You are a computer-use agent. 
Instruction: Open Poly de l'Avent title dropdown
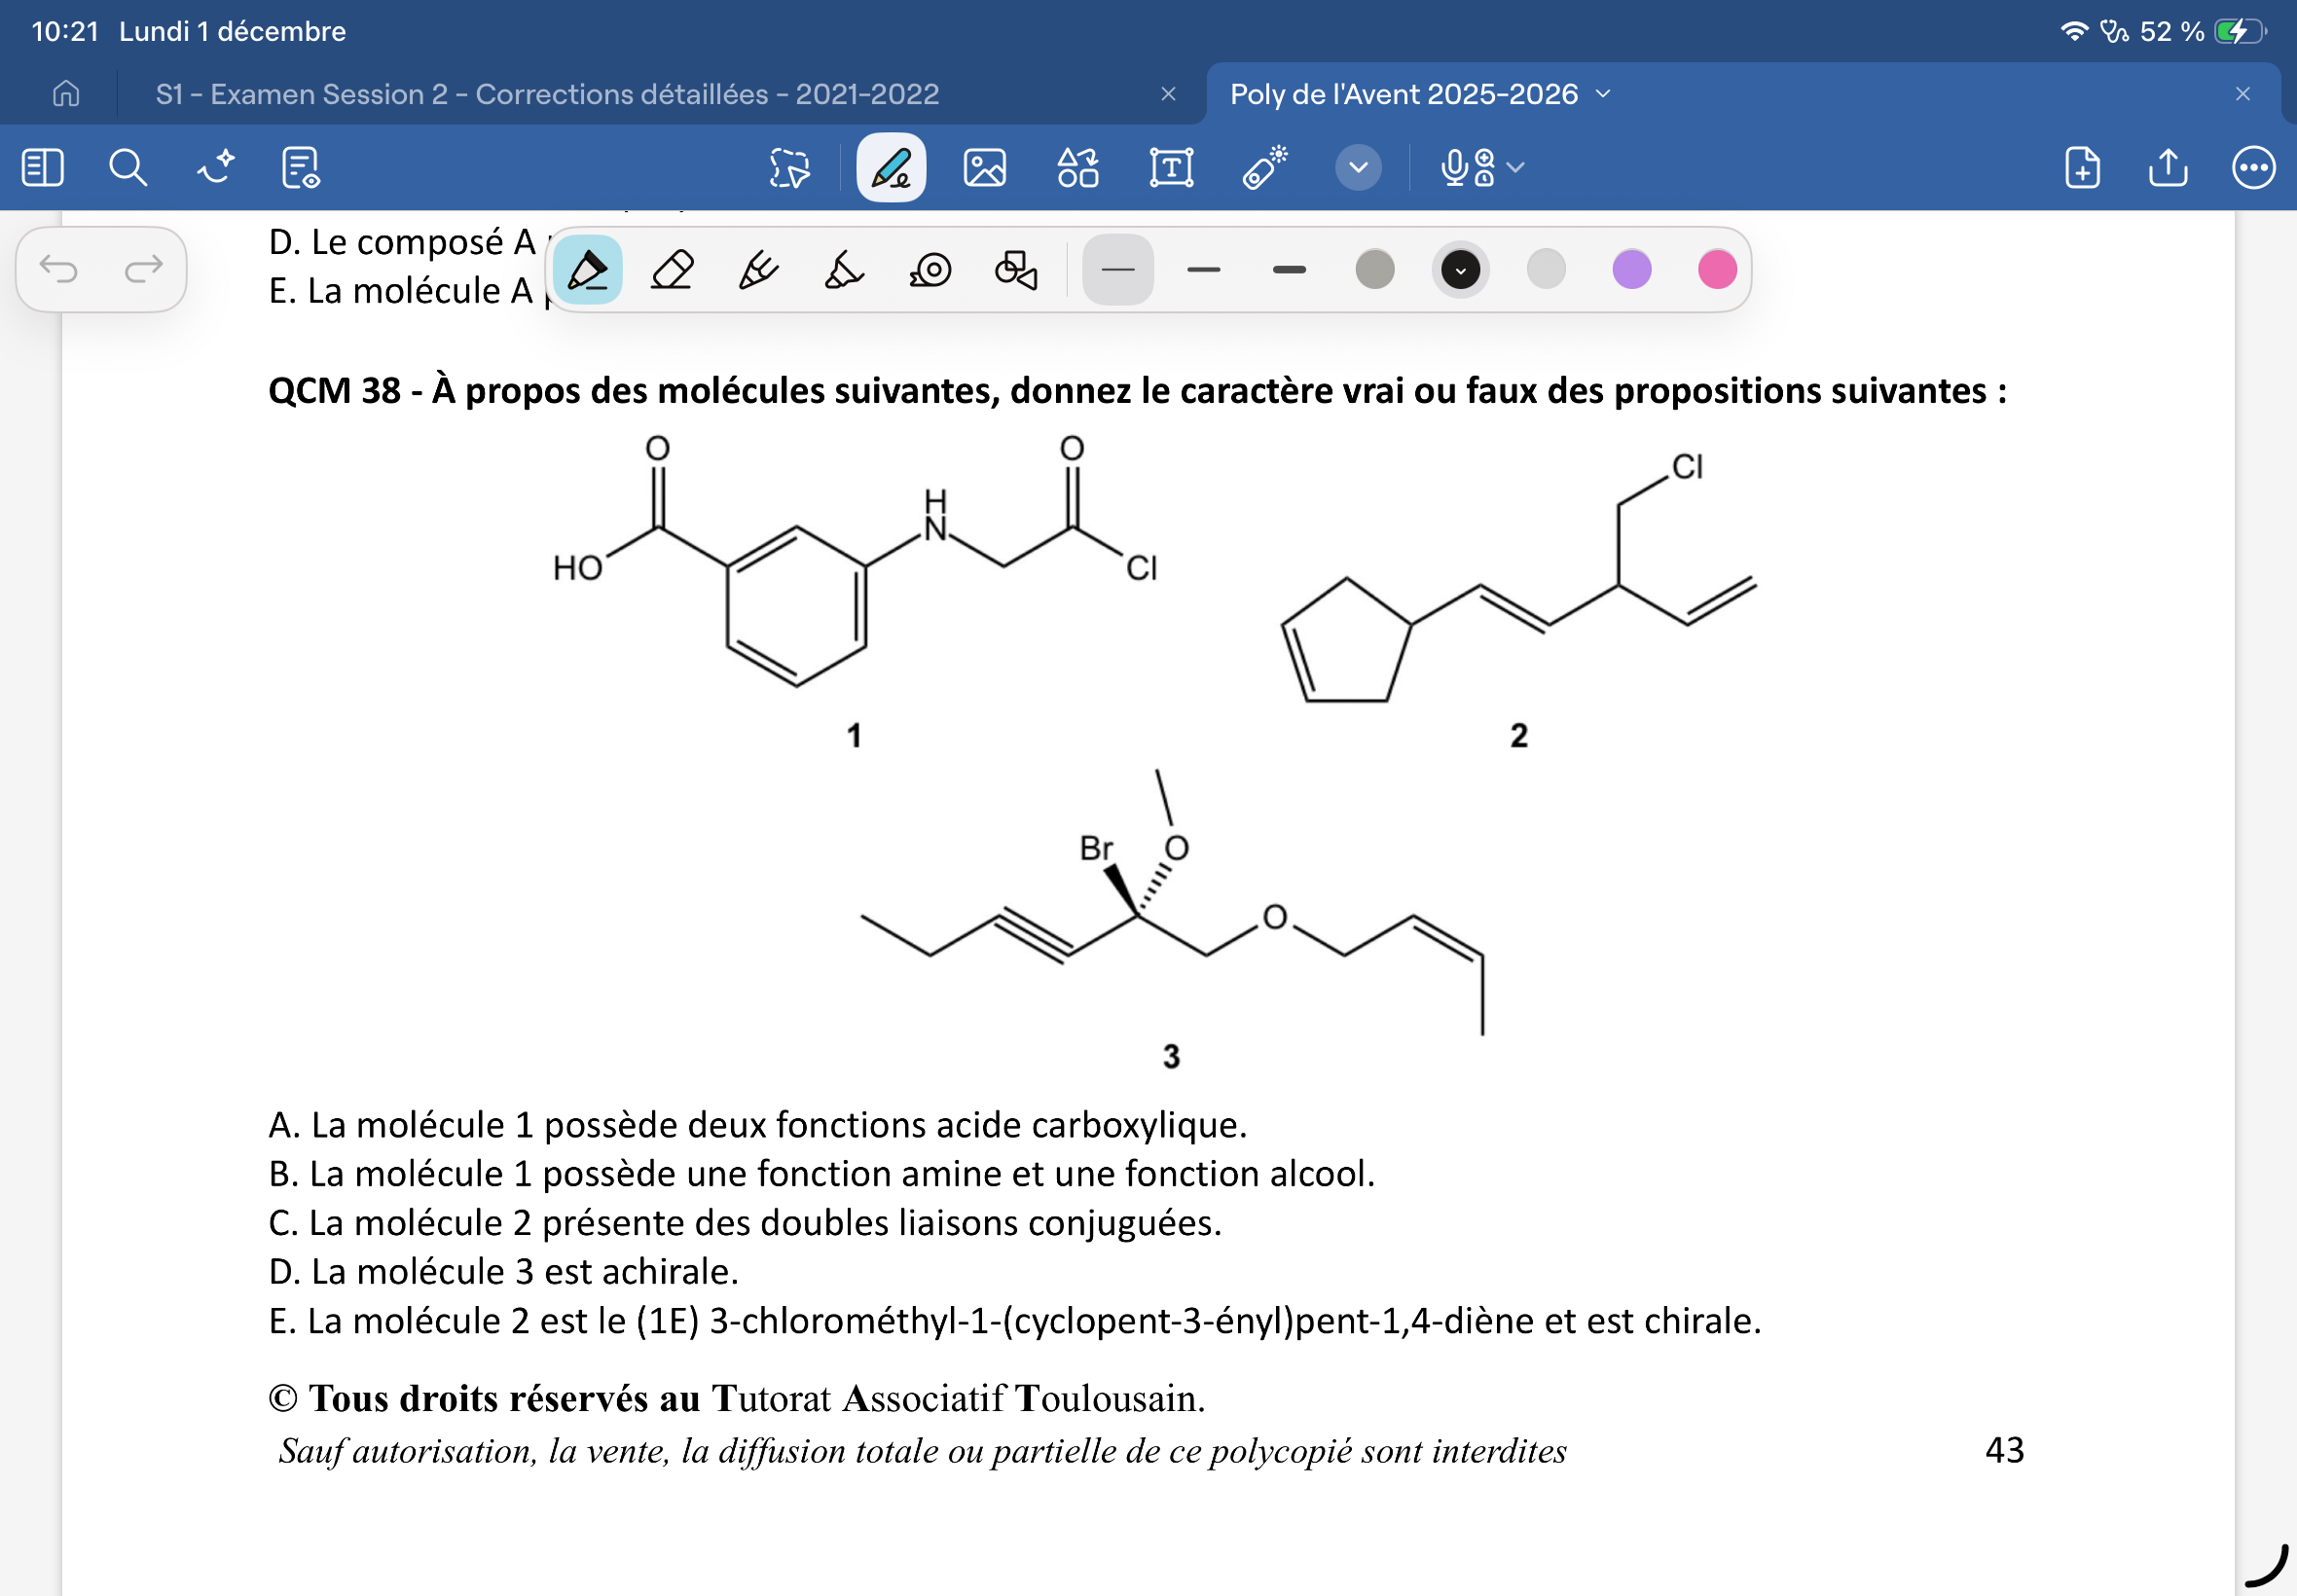(x=1603, y=94)
